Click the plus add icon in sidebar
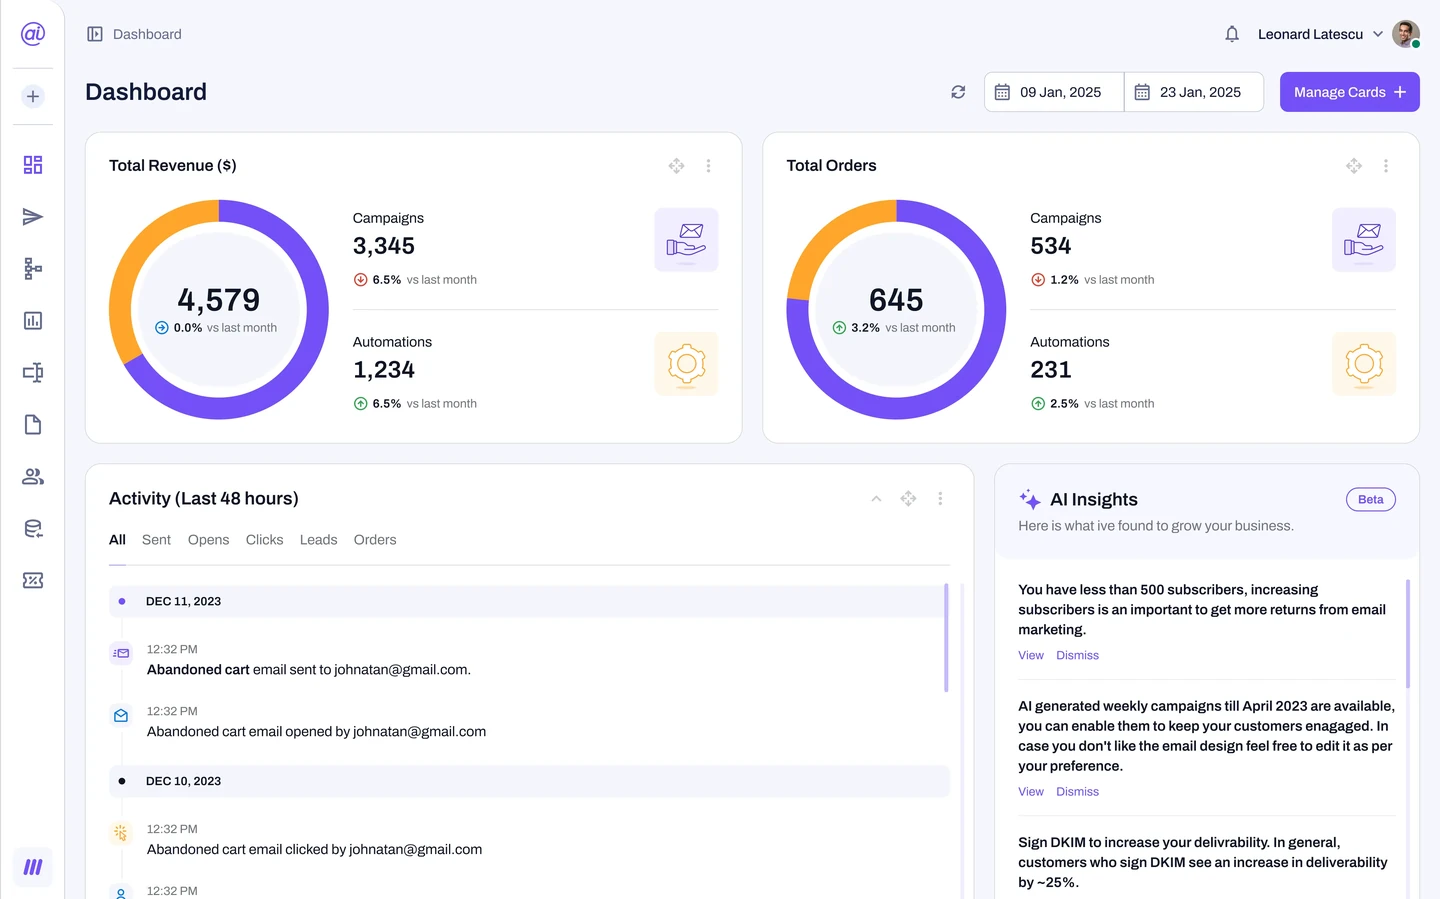The image size is (1440, 899). 33,96
